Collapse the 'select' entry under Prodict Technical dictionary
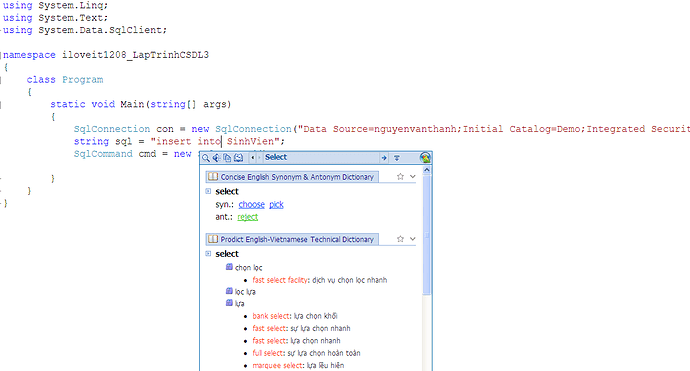The width and height of the screenshot is (690, 371). (x=208, y=253)
